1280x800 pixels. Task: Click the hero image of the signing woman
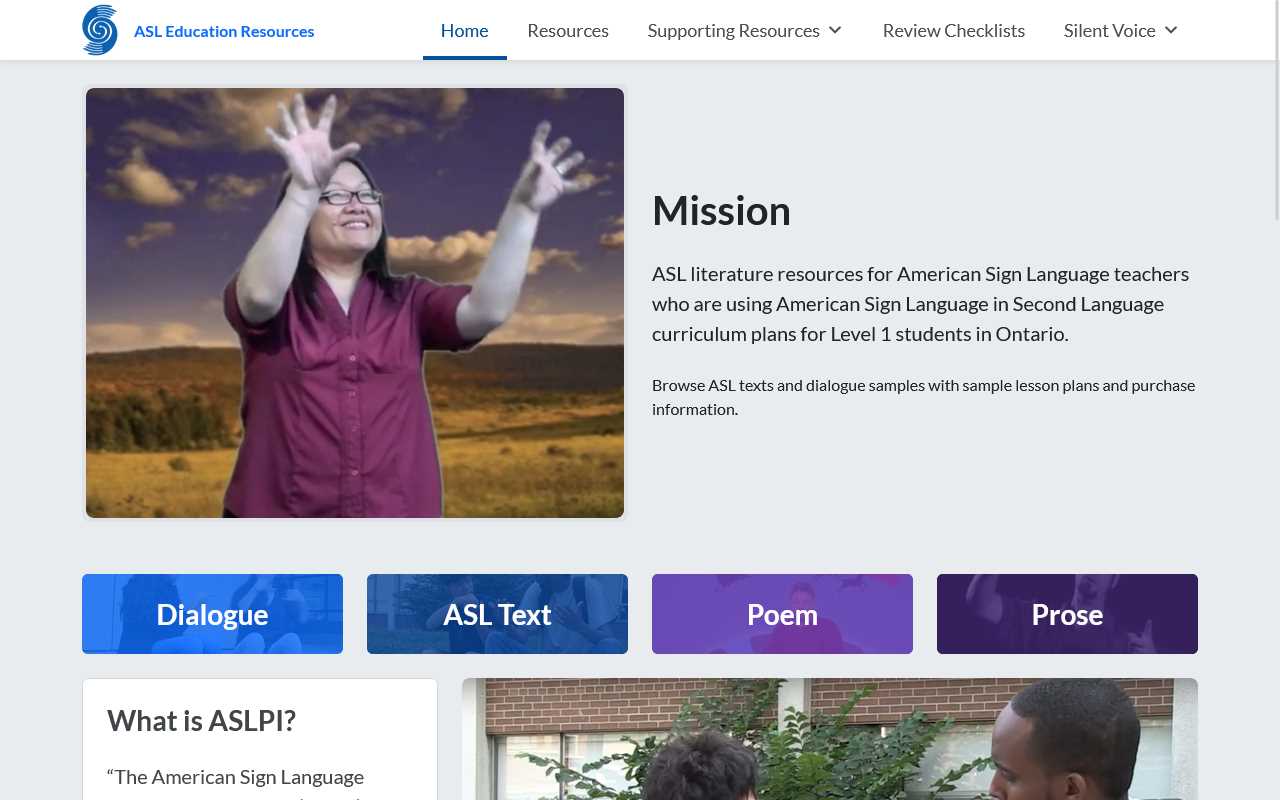click(x=354, y=303)
